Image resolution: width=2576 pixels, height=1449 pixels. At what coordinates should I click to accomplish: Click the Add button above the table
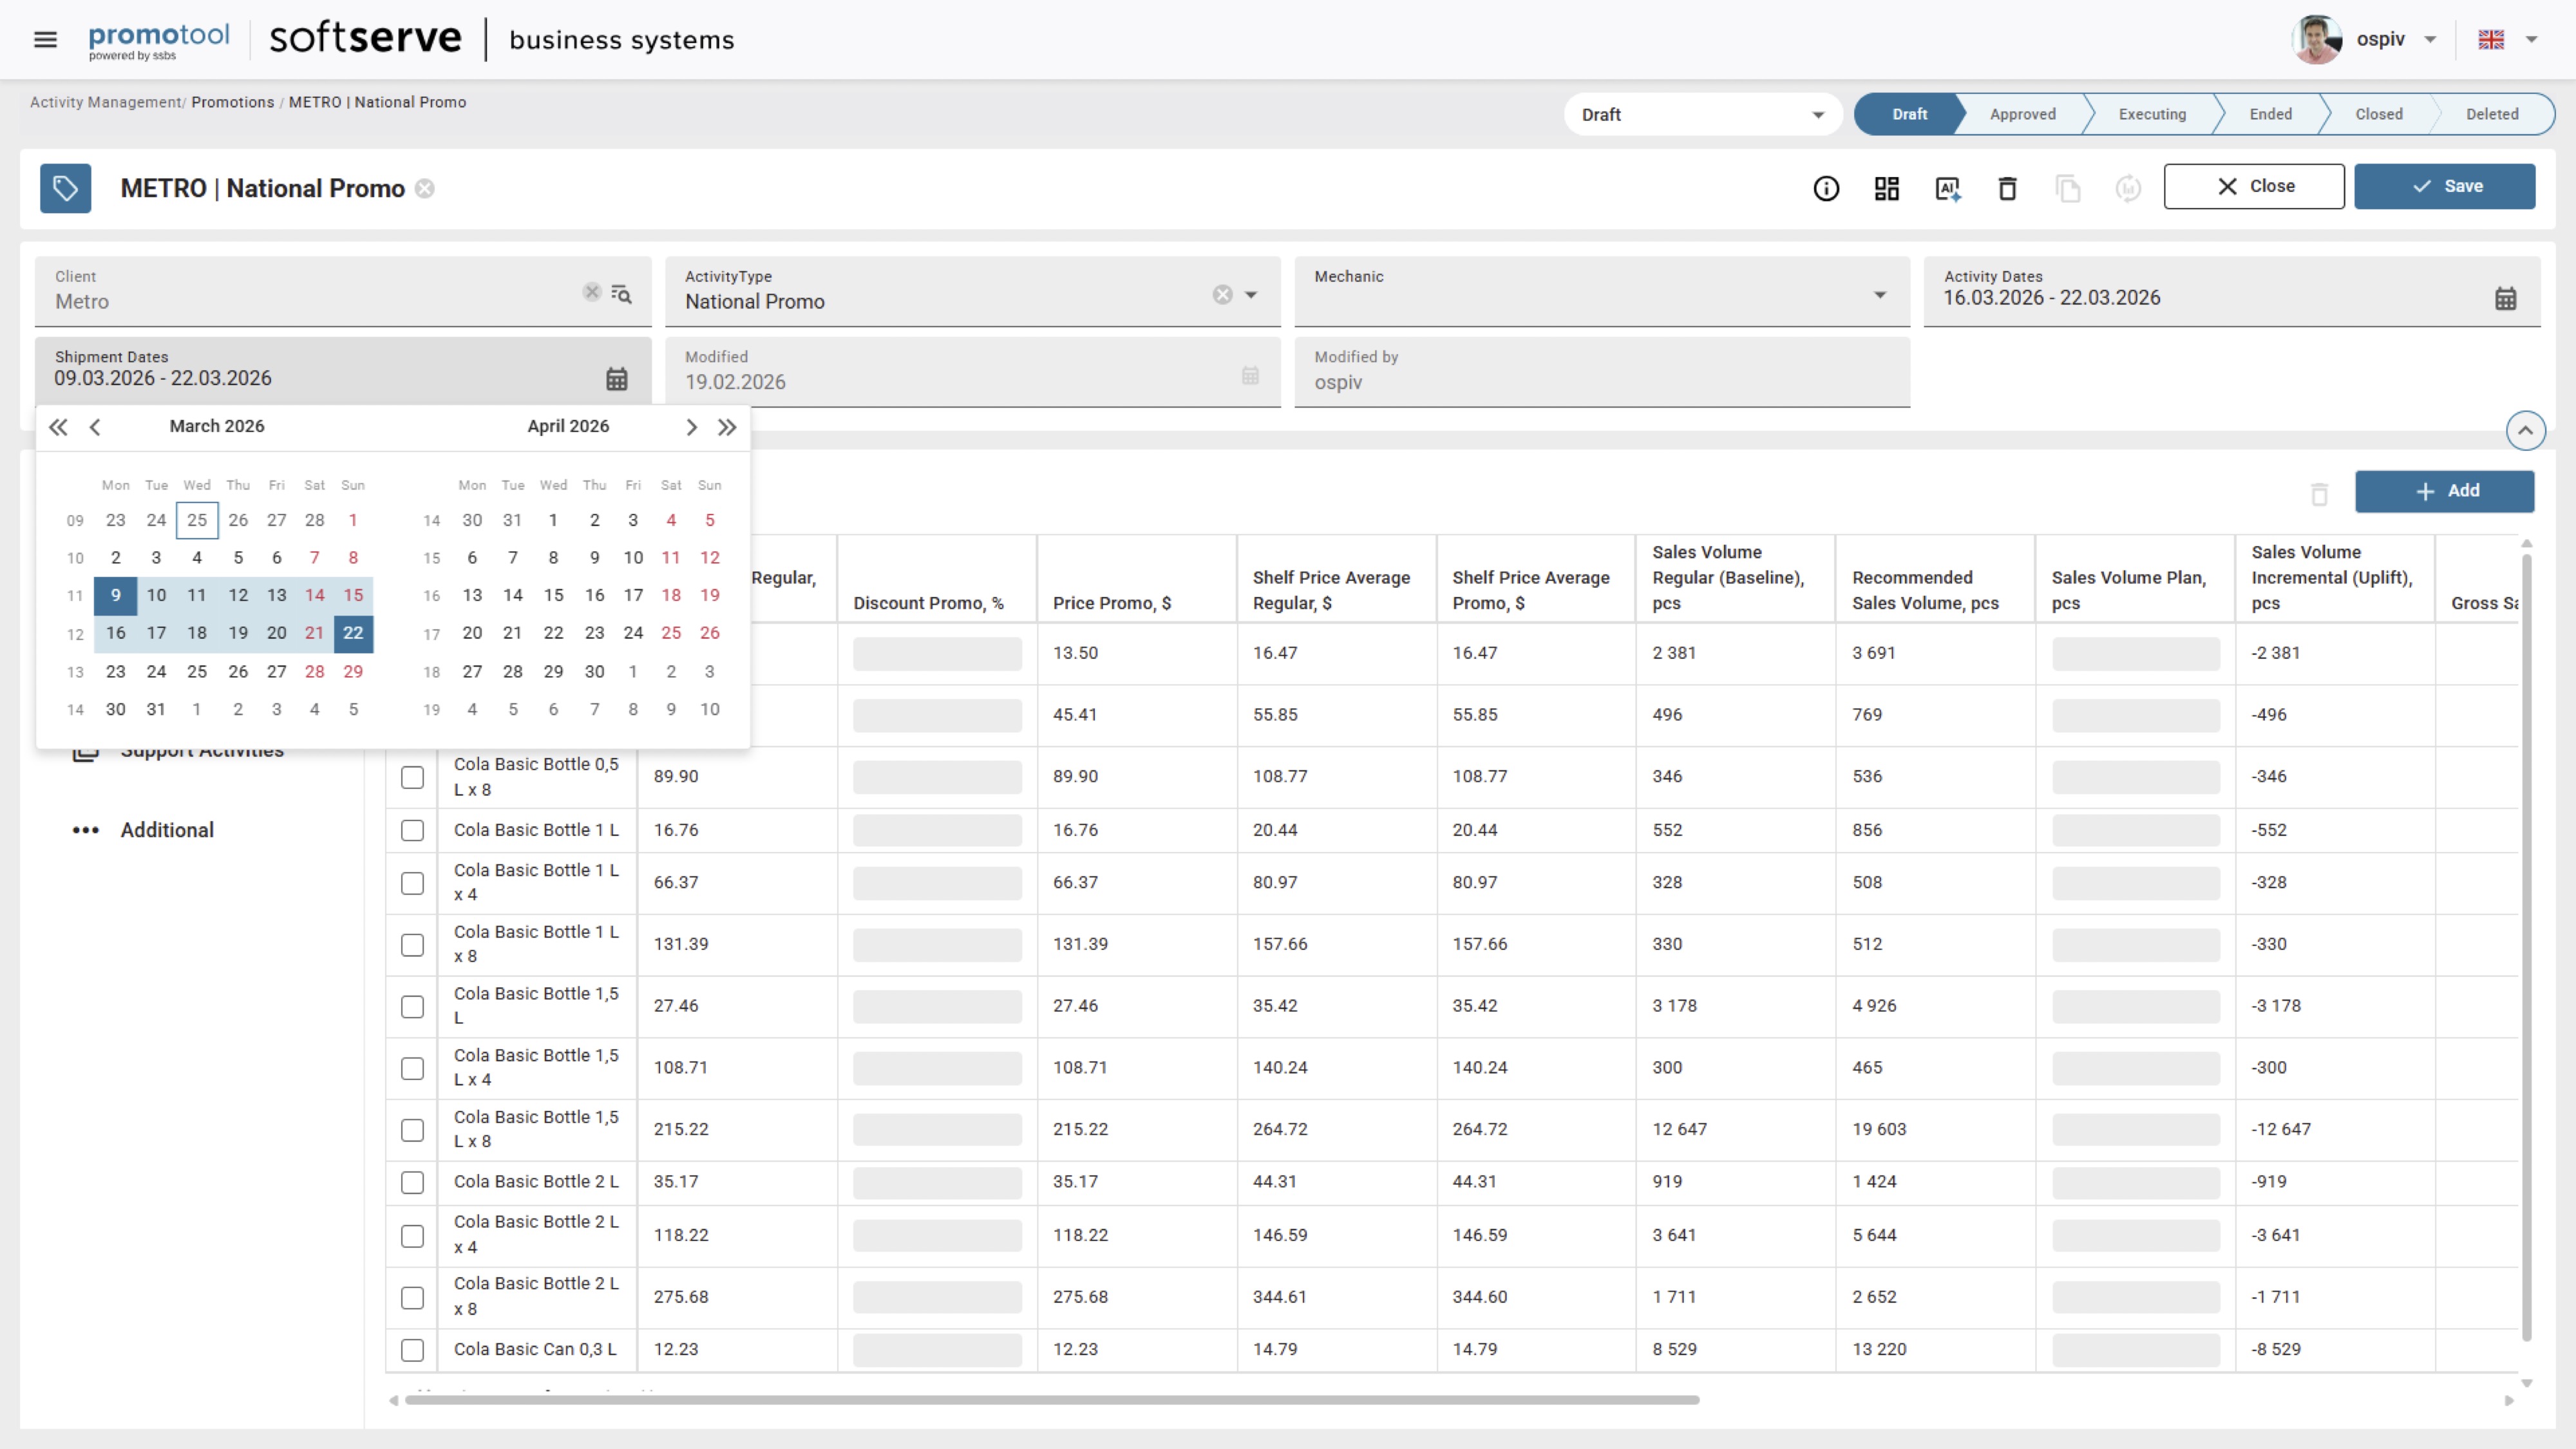coord(2444,491)
